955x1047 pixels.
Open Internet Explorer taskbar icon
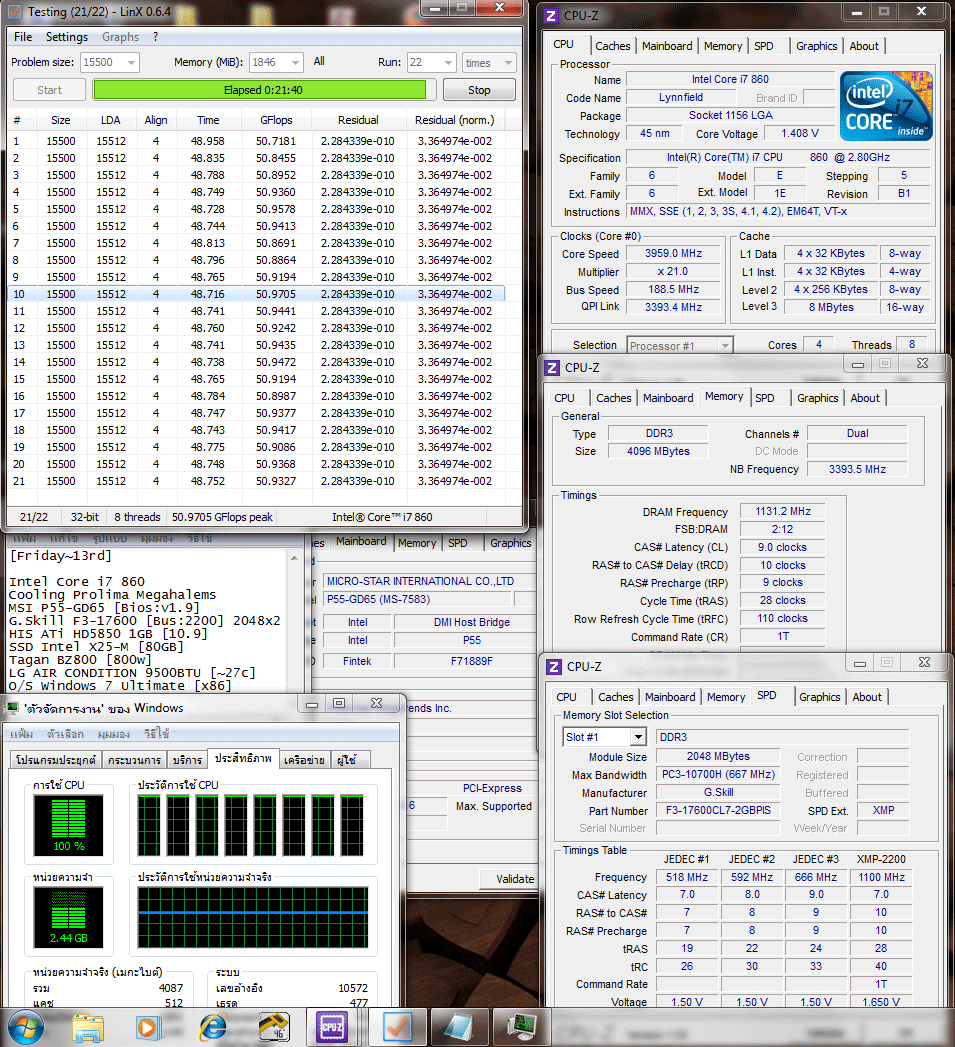point(212,1028)
